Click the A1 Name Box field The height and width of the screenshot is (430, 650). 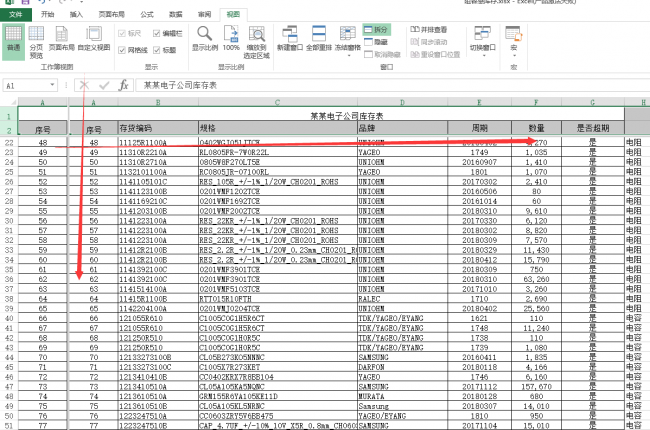[x=25, y=85]
